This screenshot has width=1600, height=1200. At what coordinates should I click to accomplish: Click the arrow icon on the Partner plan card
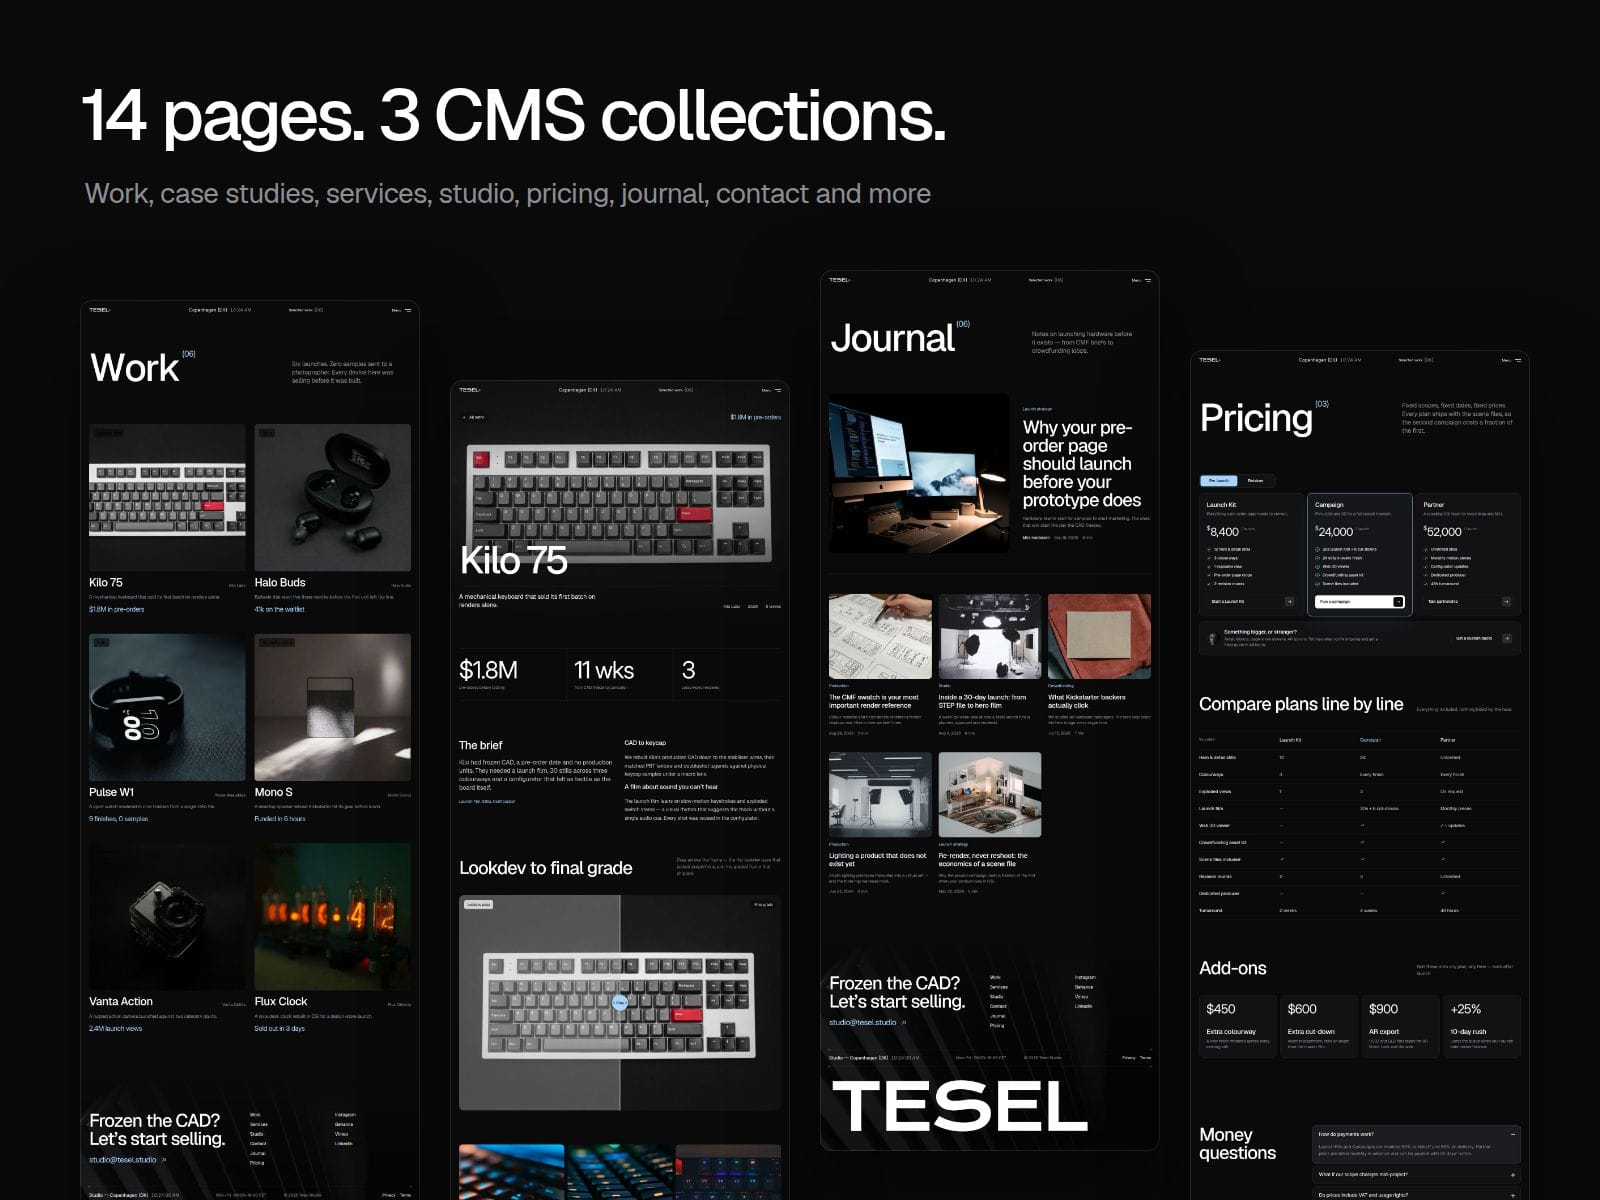pyautogui.click(x=1507, y=602)
